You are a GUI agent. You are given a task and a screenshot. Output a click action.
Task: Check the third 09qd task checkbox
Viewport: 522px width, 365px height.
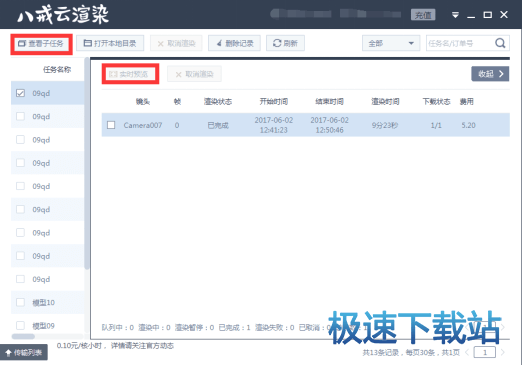[x=20, y=139]
